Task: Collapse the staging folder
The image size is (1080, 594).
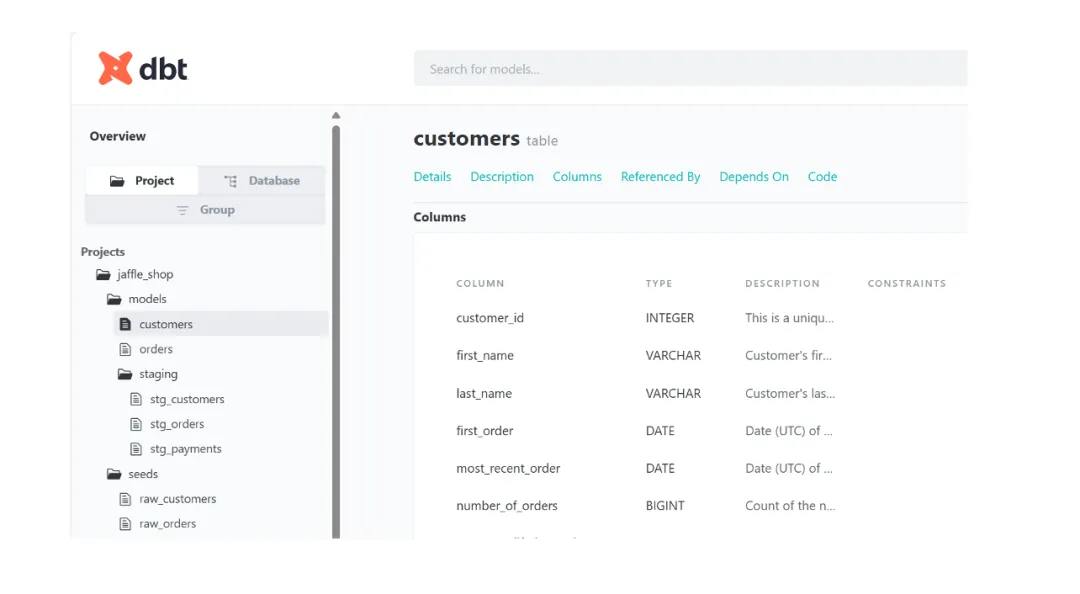Action: tap(125, 374)
